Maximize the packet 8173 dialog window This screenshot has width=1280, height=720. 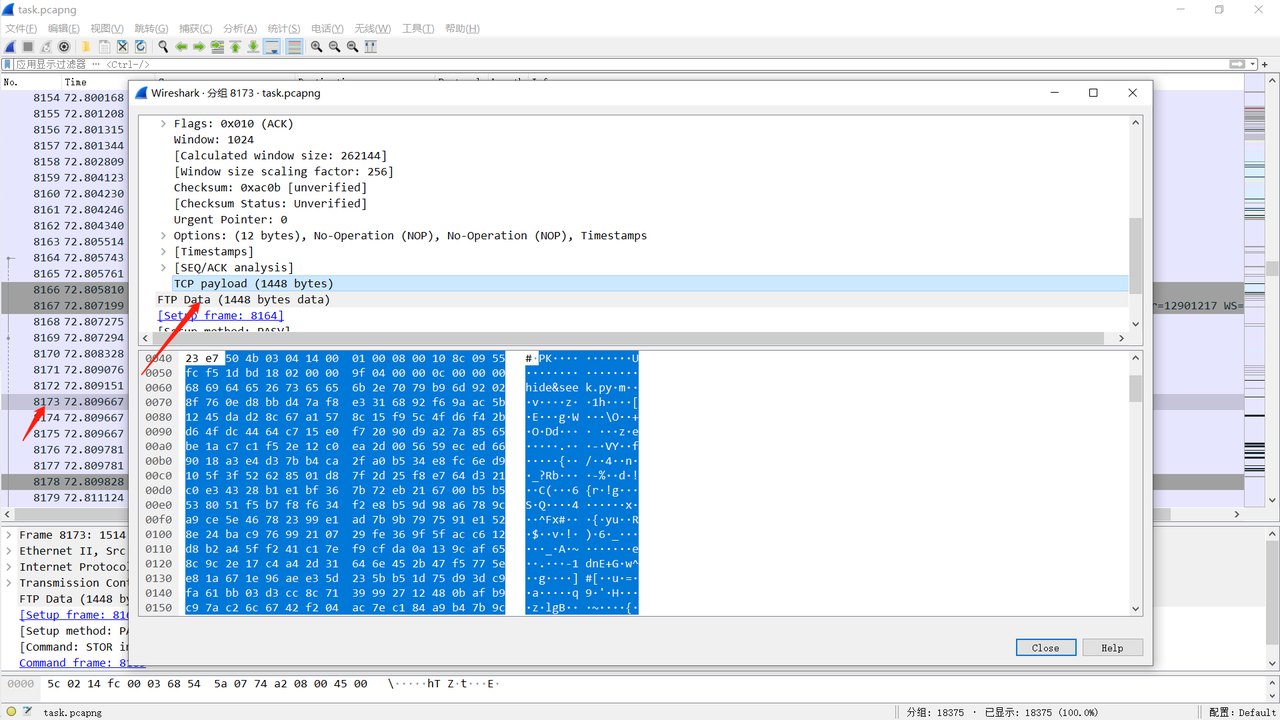pos(1093,93)
